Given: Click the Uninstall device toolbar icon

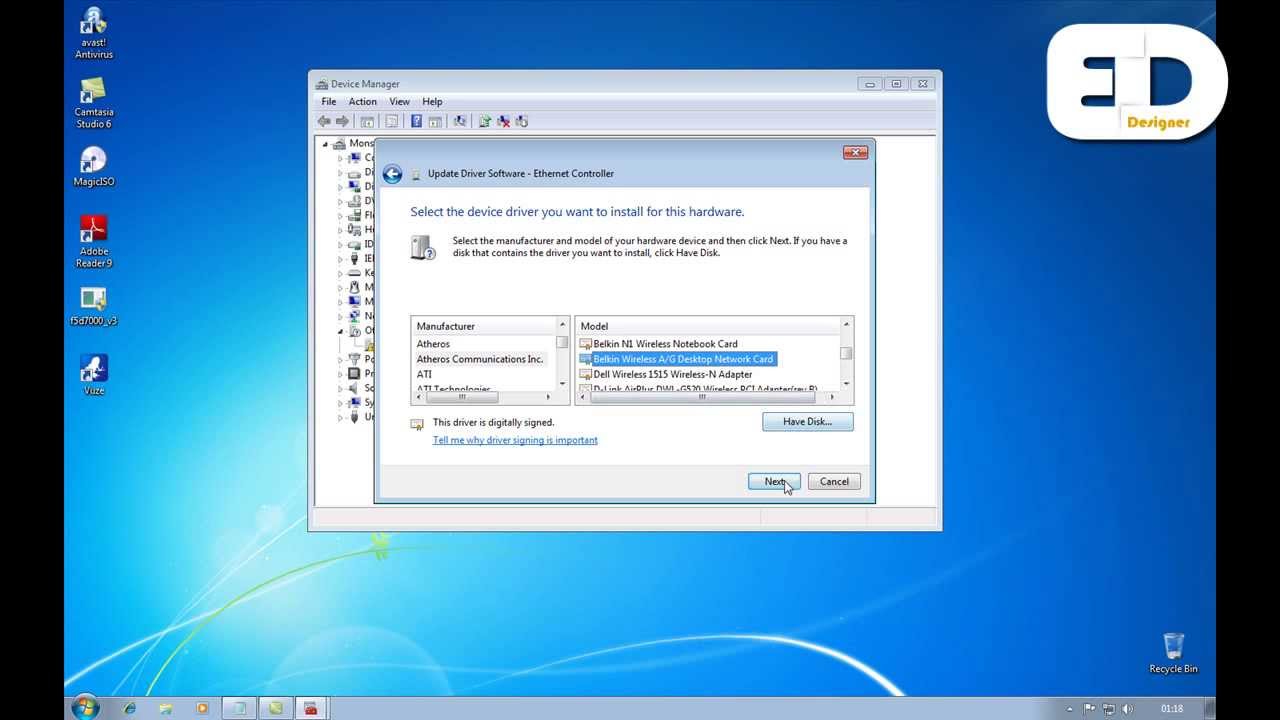Looking at the screenshot, I should click(x=503, y=121).
